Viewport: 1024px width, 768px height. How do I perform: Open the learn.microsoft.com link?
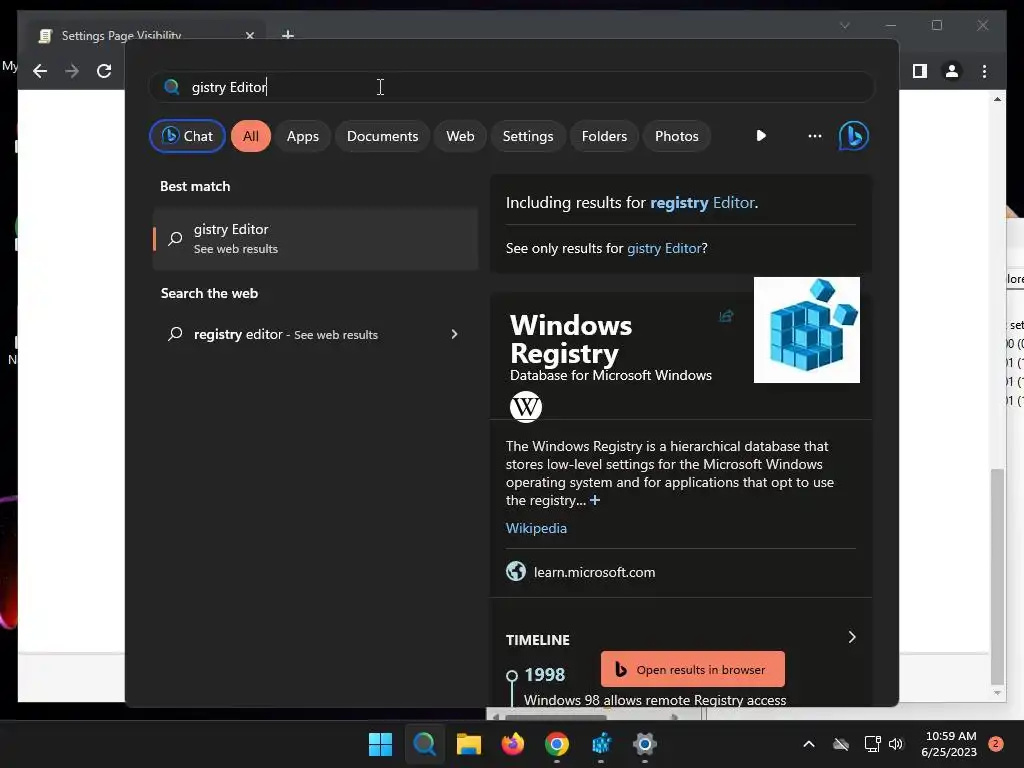tap(594, 572)
